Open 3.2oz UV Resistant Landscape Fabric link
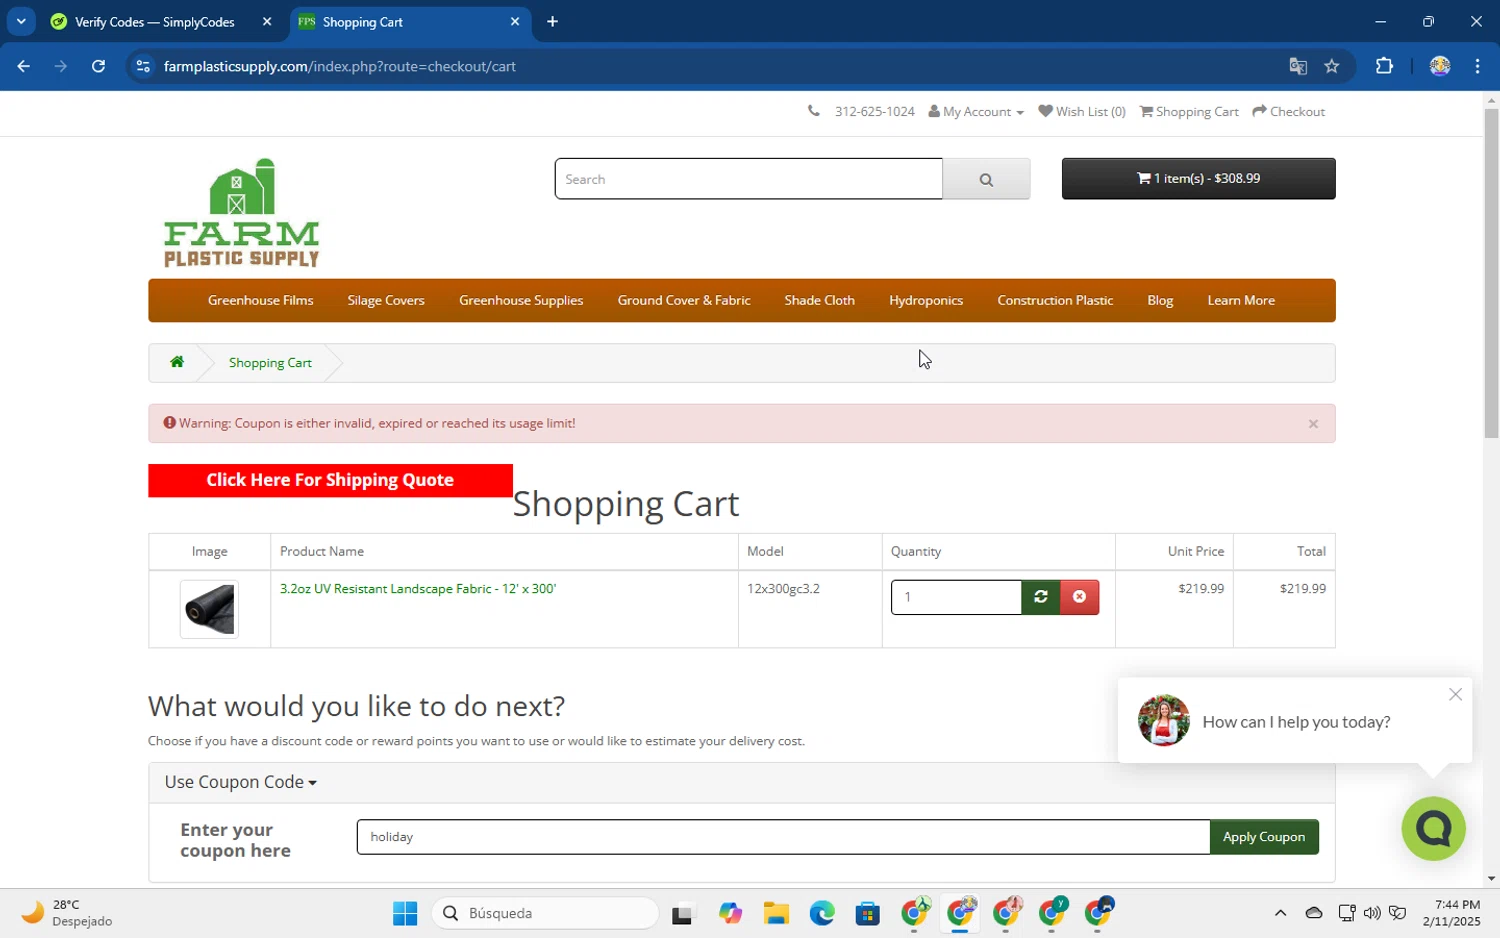The height and width of the screenshot is (938, 1500). pos(418,589)
